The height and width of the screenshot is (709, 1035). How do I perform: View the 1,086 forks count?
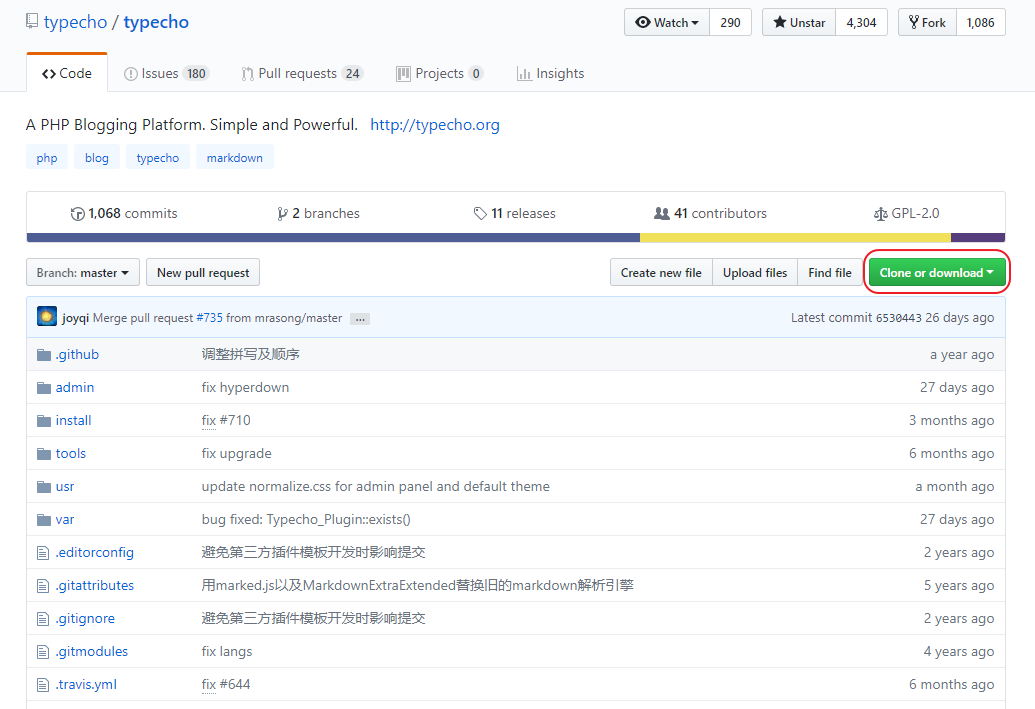[x=980, y=22]
